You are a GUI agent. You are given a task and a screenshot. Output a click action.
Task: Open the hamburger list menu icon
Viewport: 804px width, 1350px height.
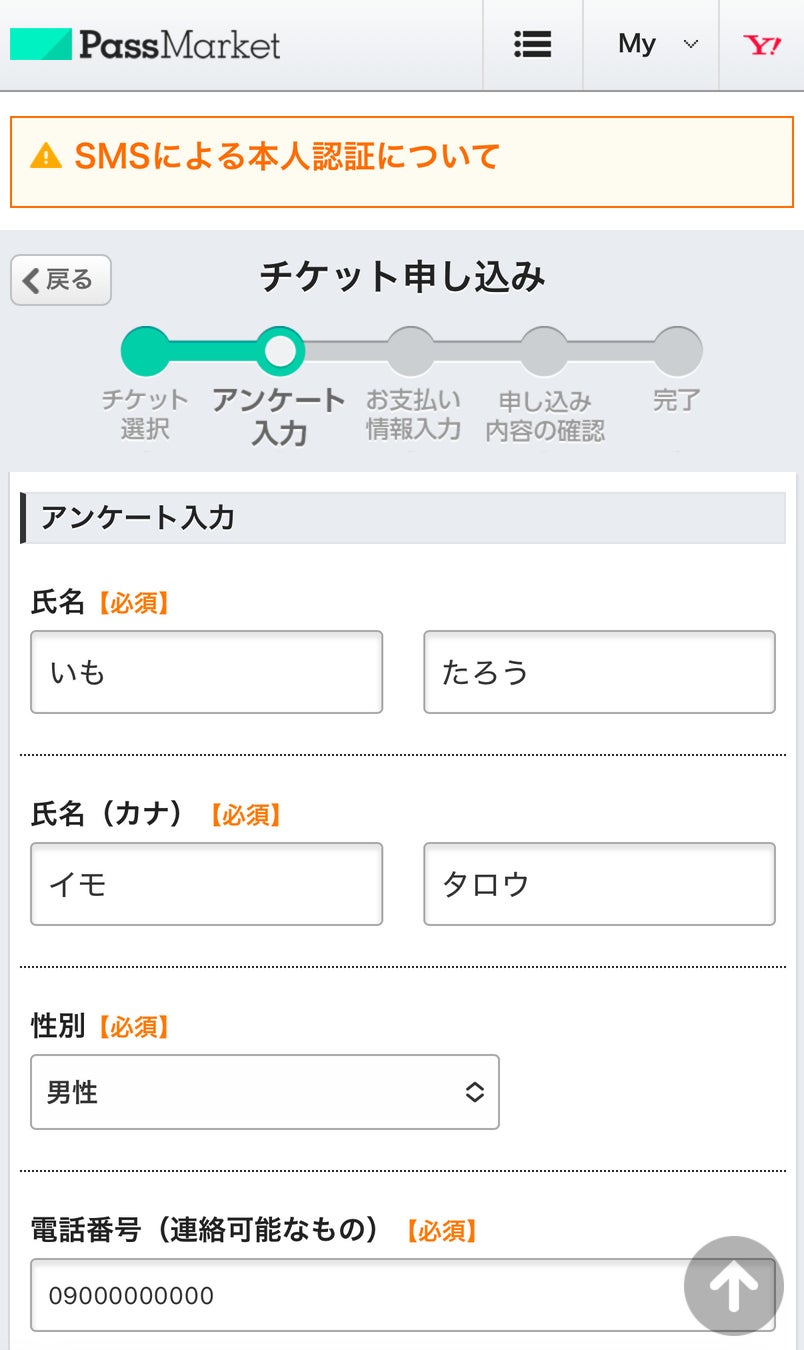click(532, 44)
